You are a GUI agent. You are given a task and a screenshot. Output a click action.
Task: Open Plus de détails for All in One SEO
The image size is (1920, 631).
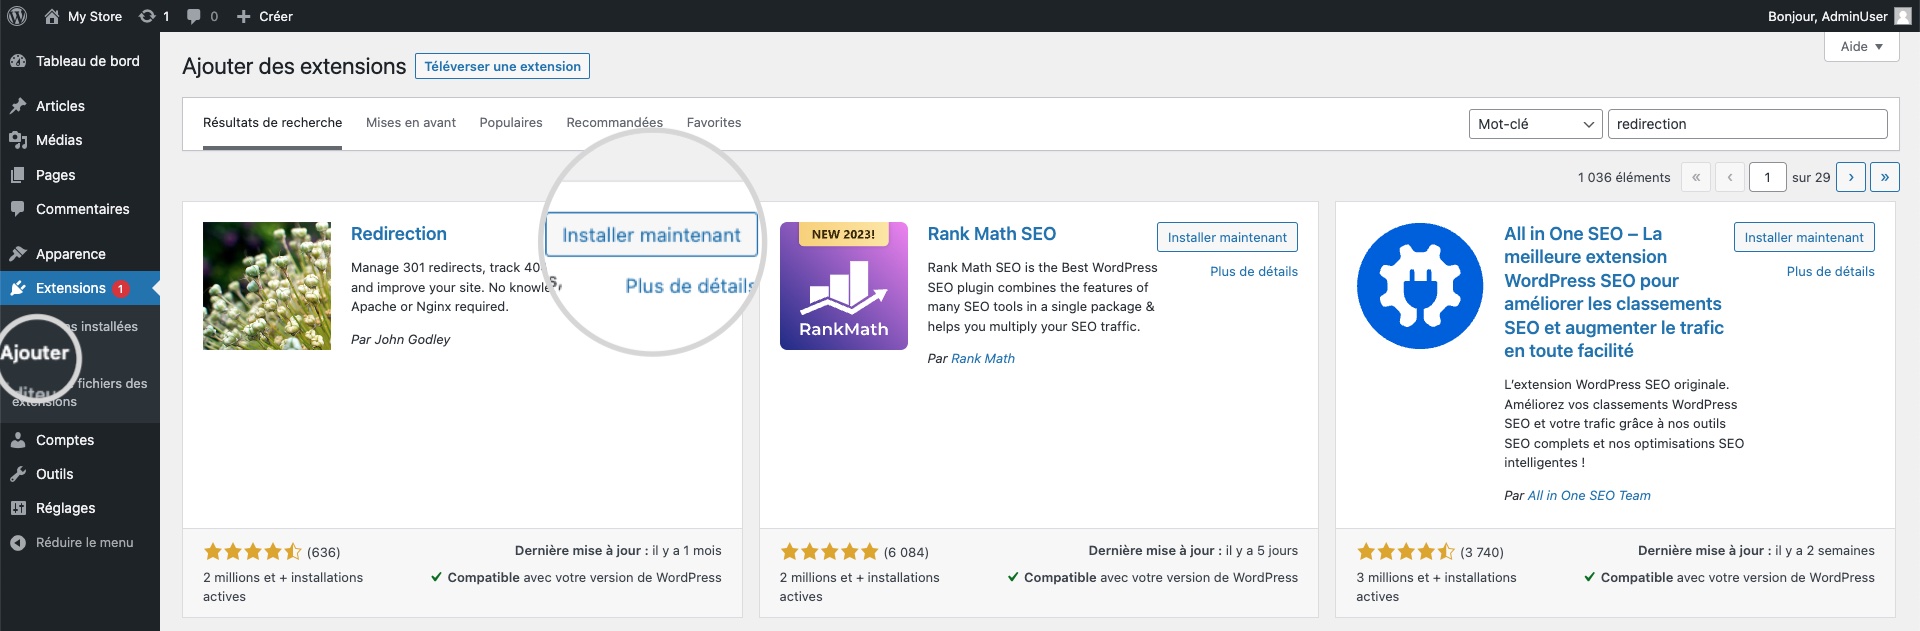[1831, 271]
